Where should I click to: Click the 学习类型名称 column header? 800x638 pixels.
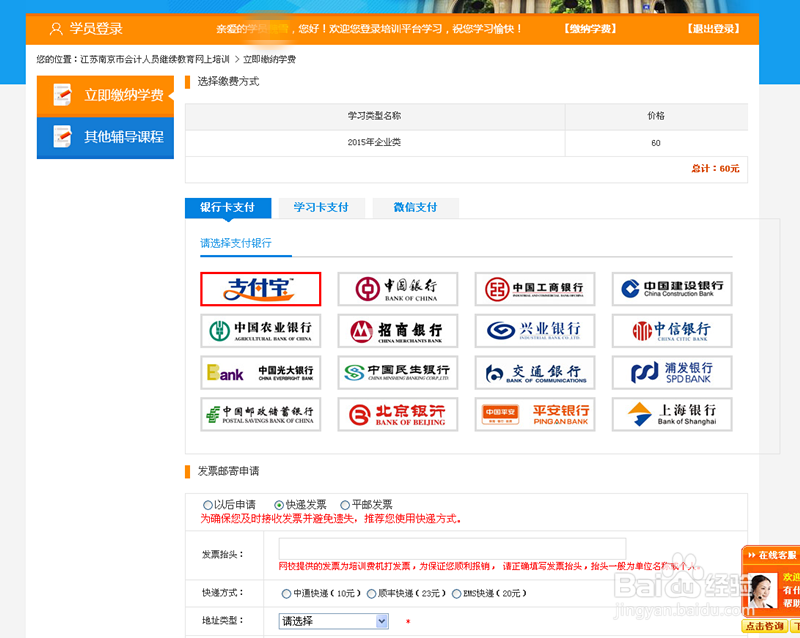(374, 116)
